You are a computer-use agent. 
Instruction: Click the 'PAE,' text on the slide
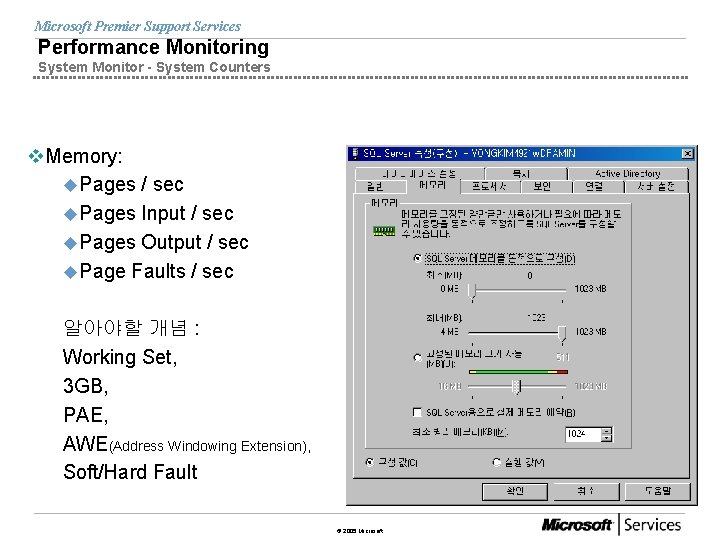pyautogui.click(x=85, y=415)
